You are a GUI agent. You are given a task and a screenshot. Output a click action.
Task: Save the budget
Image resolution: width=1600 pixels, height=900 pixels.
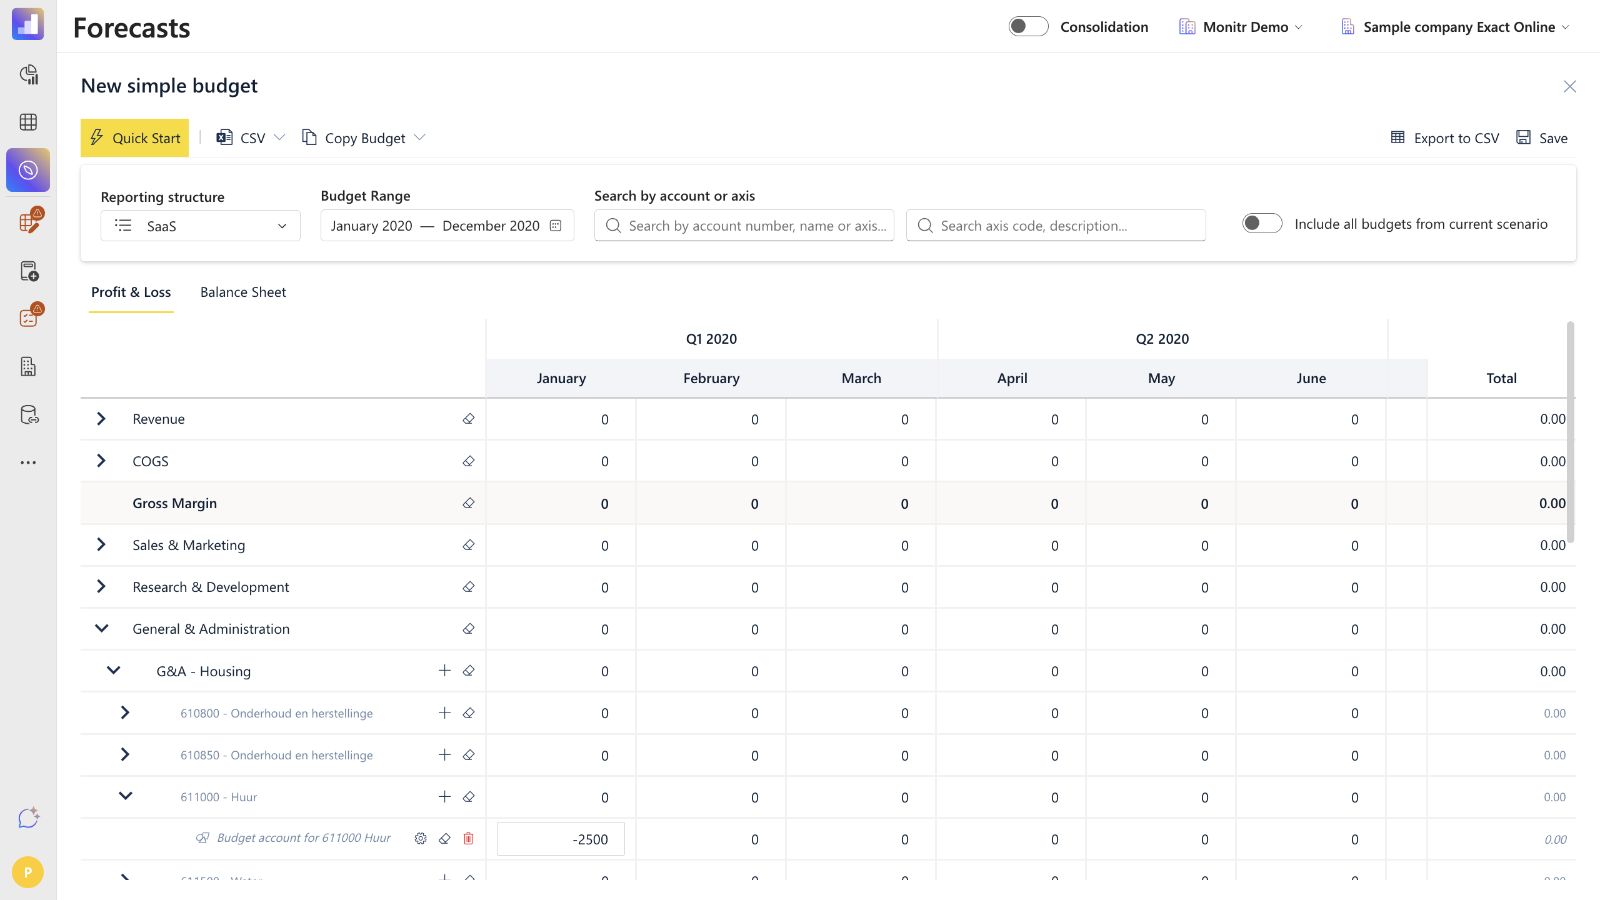1542,138
